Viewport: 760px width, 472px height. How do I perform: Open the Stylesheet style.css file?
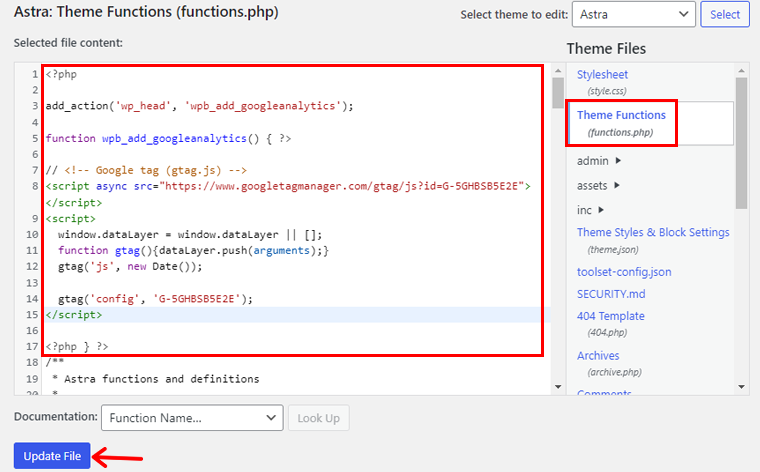point(602,75)
